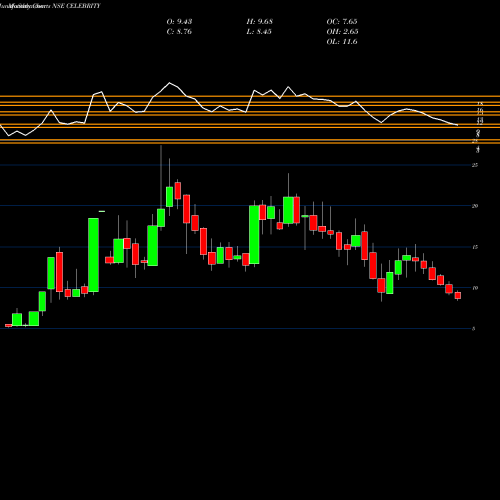The width and height of the screenshot is (500, 500).
Task: Click the 'OC: 7.65' reading
Action: tap(342, 22)
